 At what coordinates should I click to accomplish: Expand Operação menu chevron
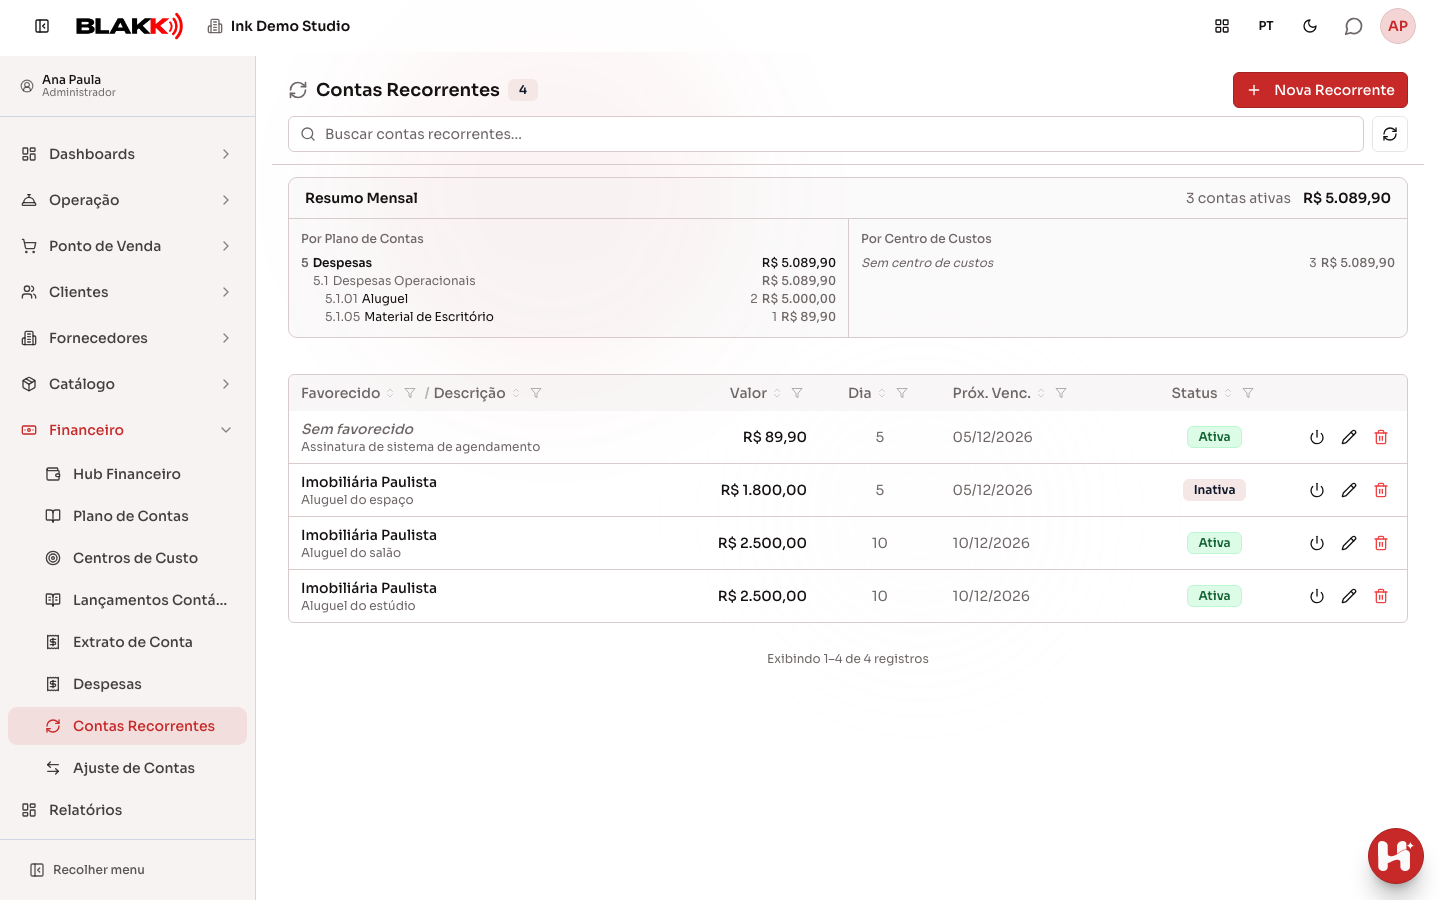tap(226, 200)
